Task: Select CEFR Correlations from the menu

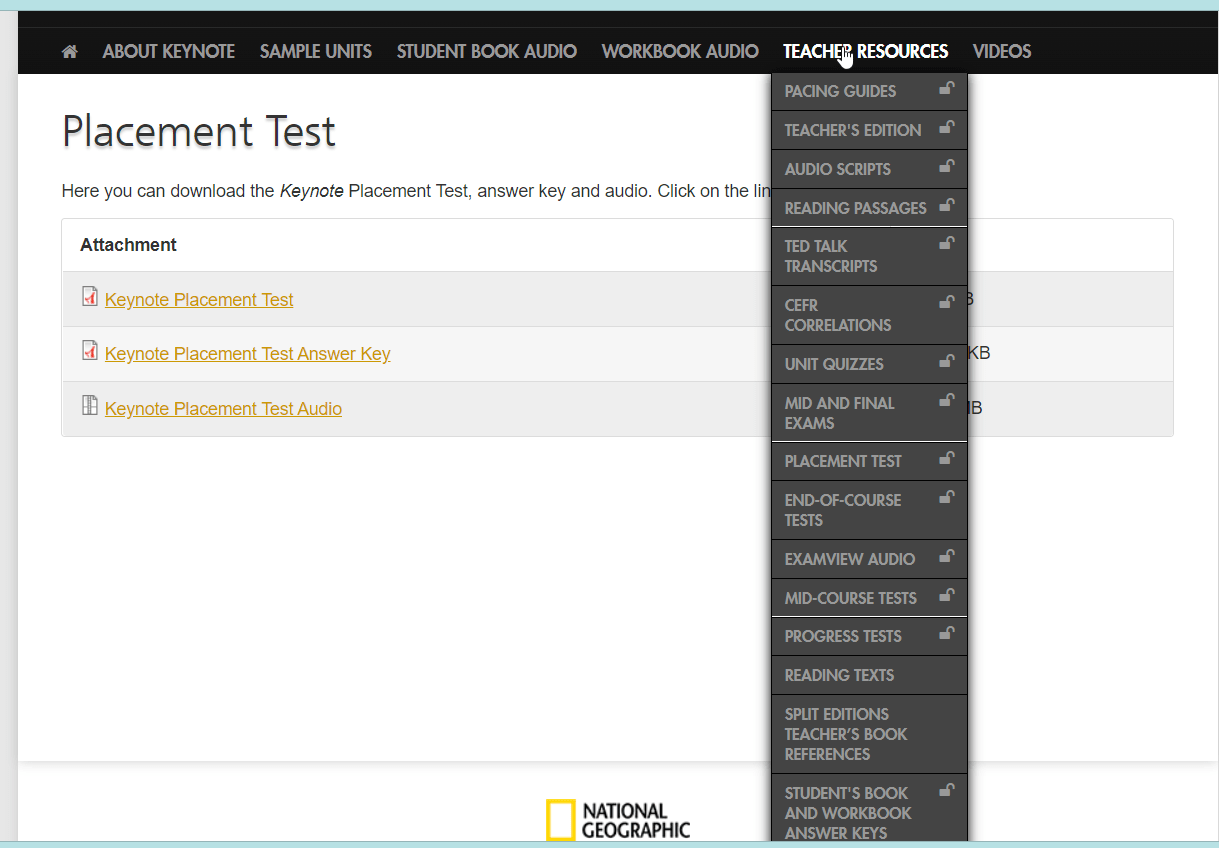Action: point(837,315)
